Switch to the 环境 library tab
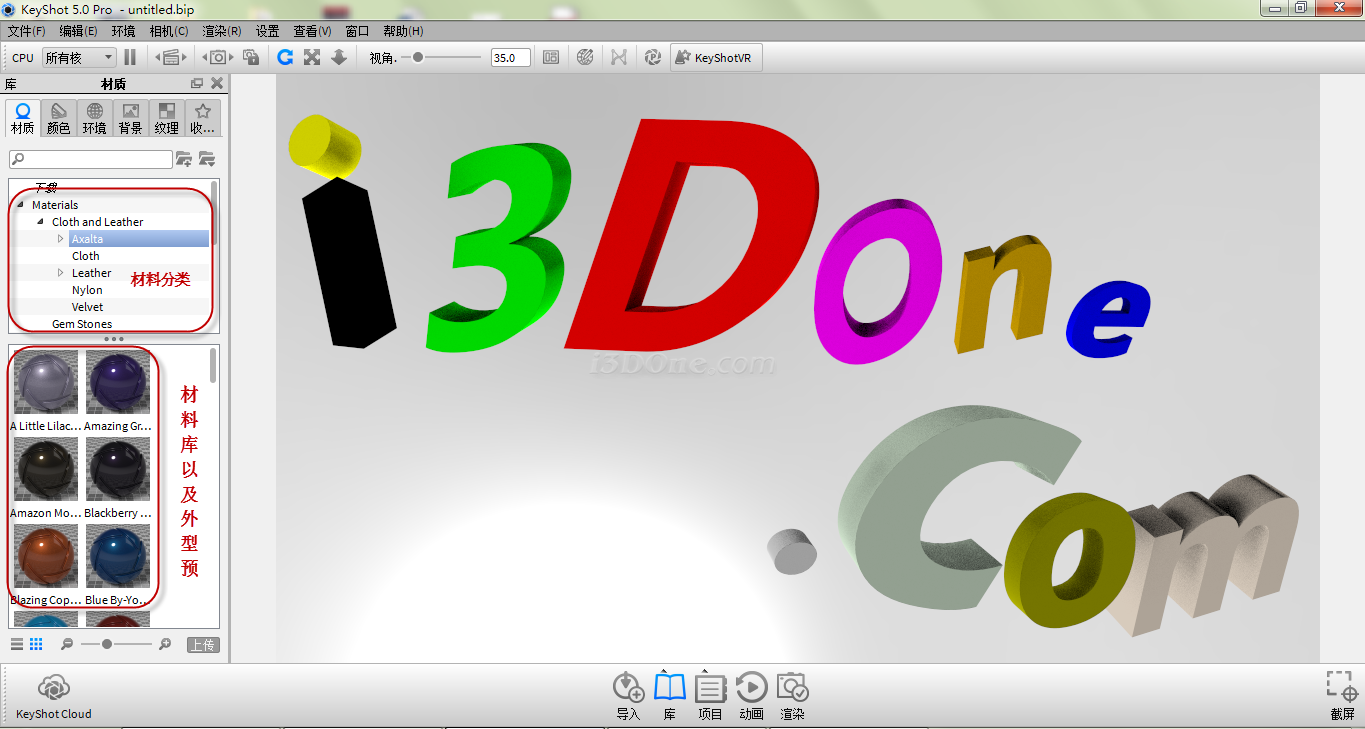Viewport: 1365px width, 729px height. (94, 118)
